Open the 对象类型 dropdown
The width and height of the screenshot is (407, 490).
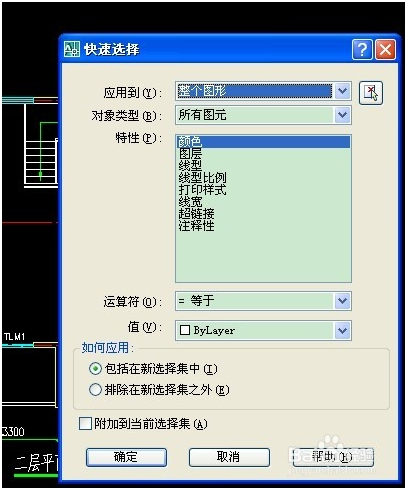342,115
